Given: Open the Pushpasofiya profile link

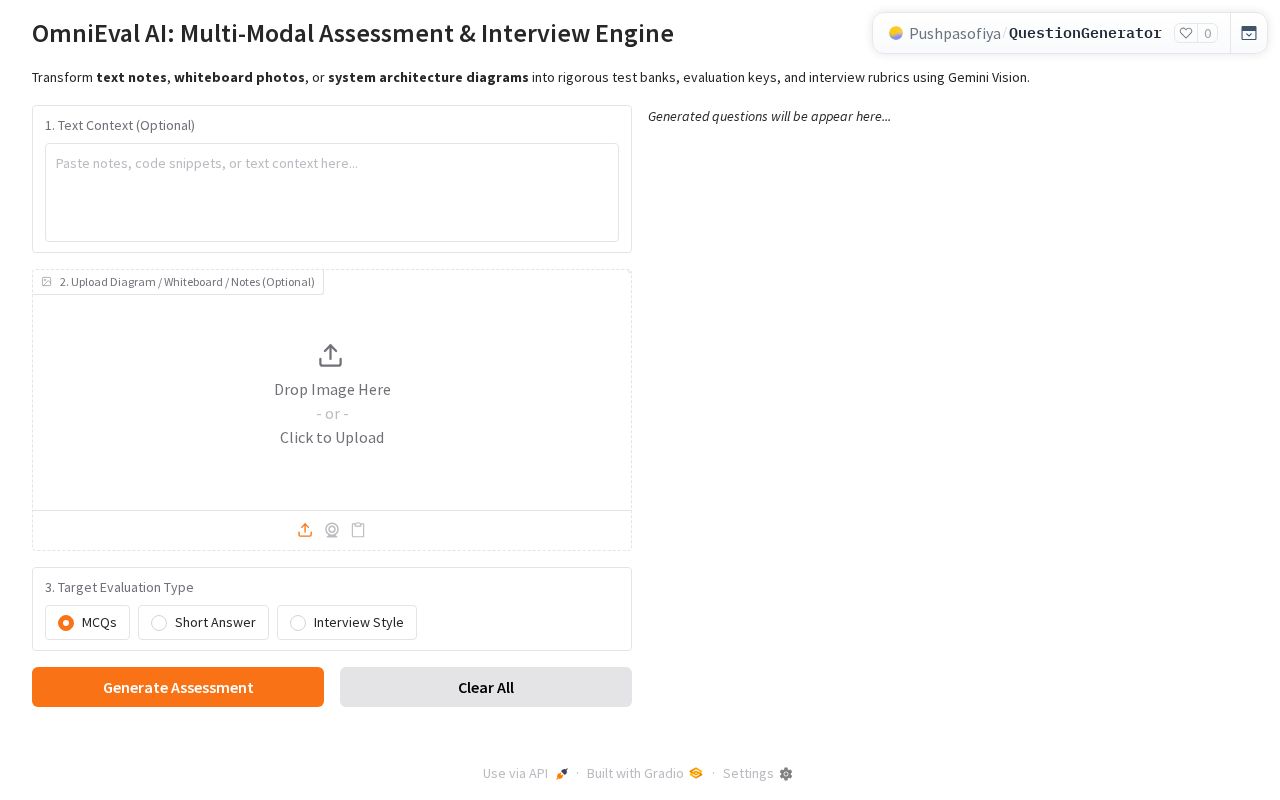Looking at the screenshot, I should tap(955, 33).
